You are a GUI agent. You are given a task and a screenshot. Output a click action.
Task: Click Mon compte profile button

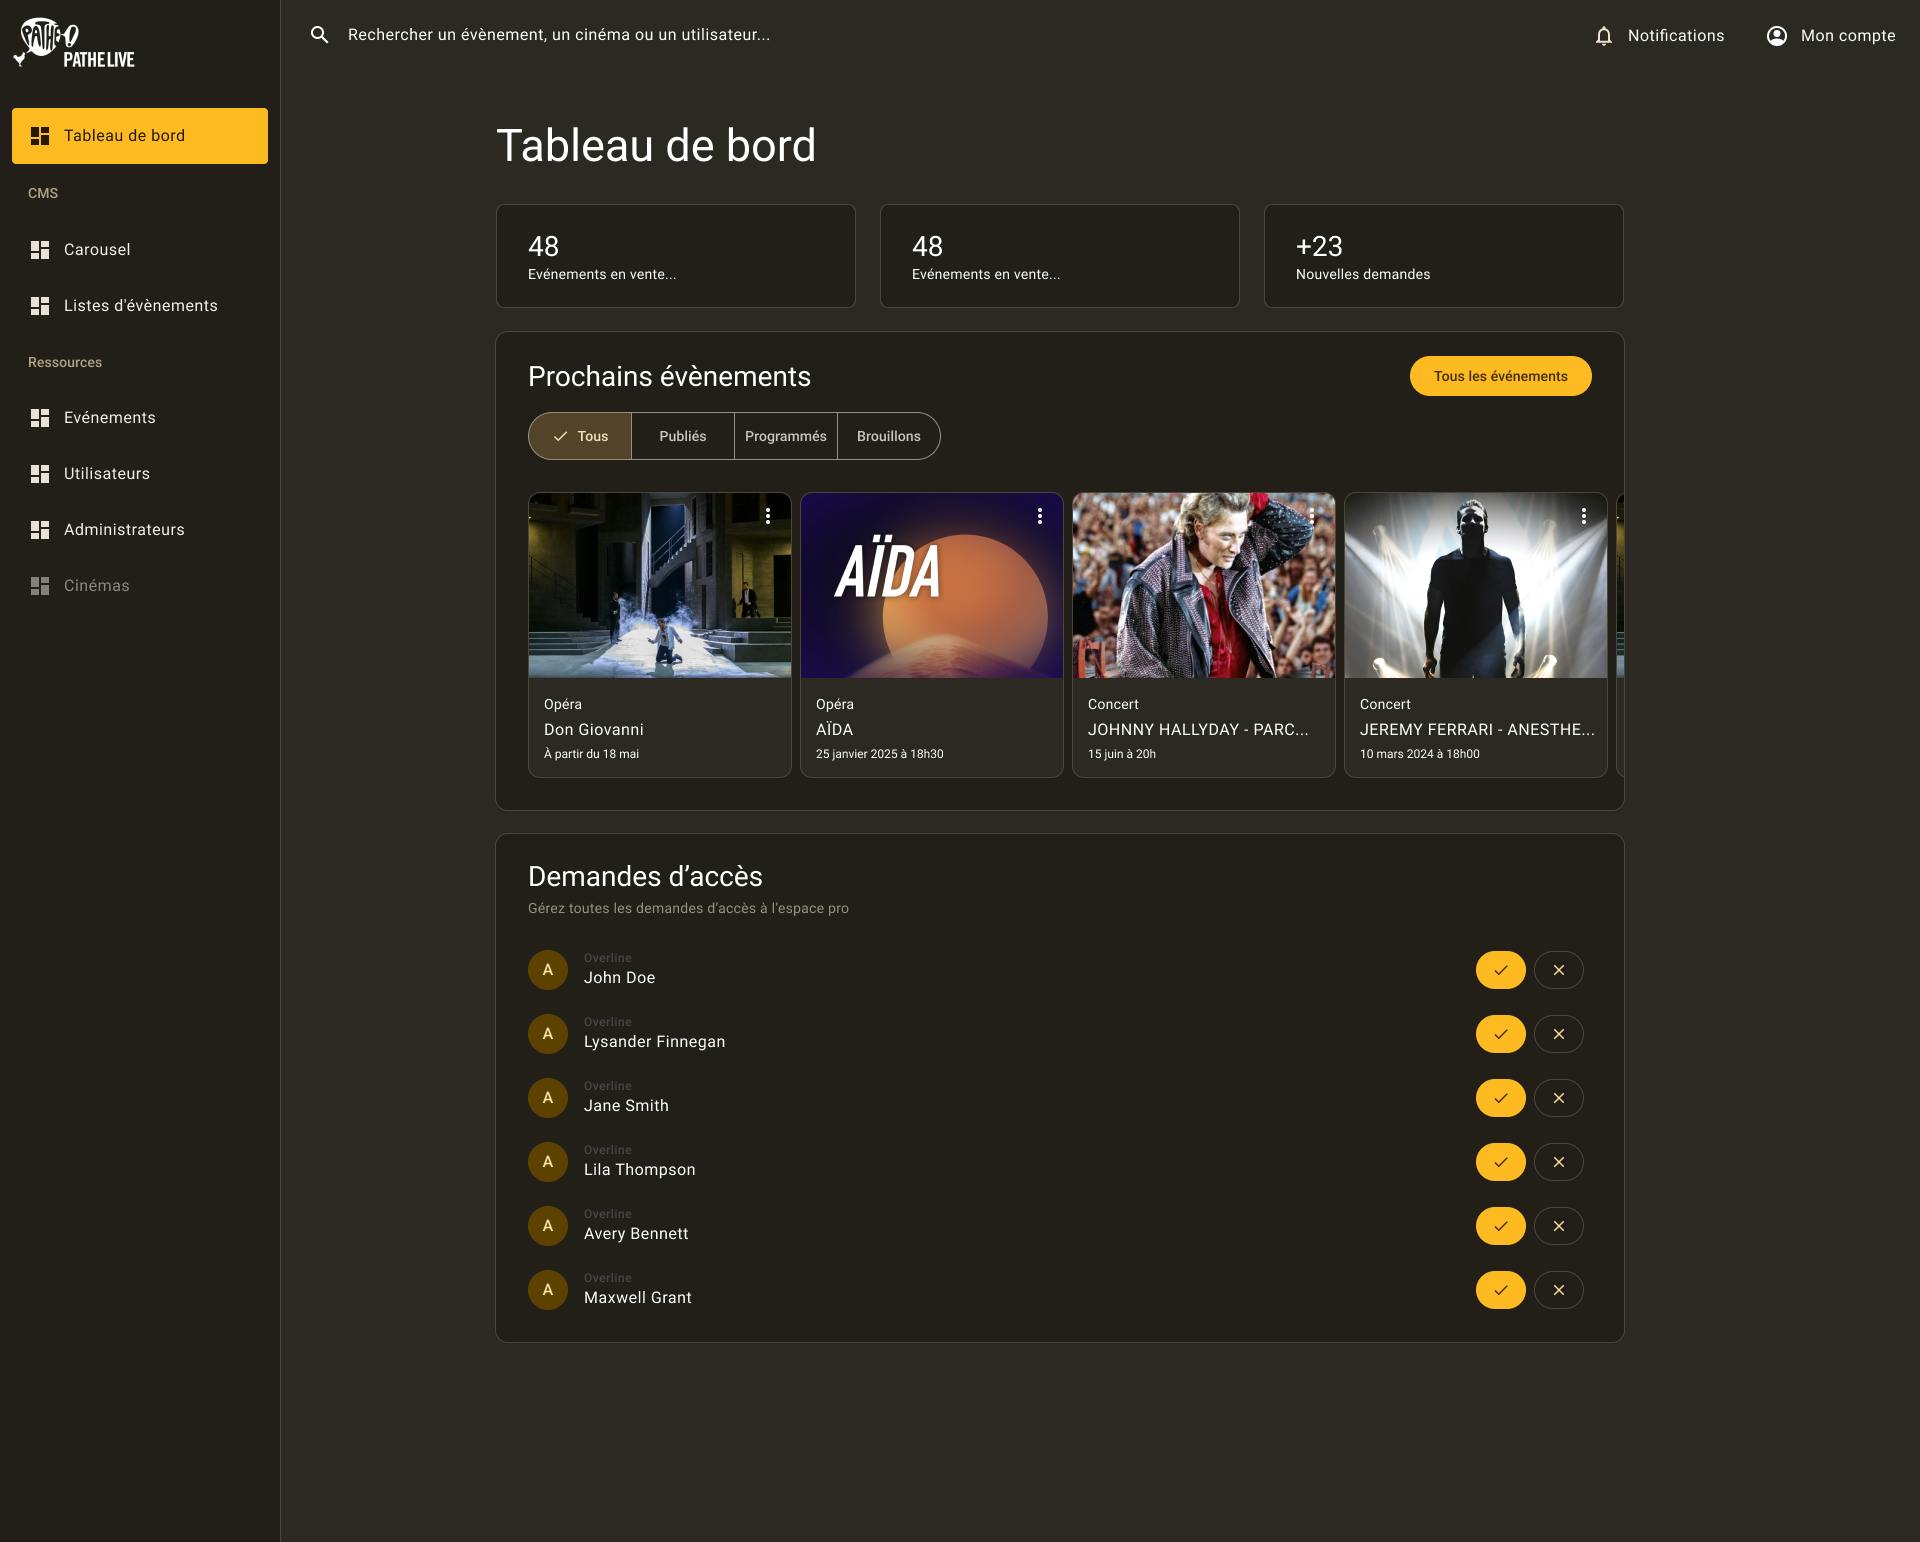pyautogui.click(x=1830, y=33)
